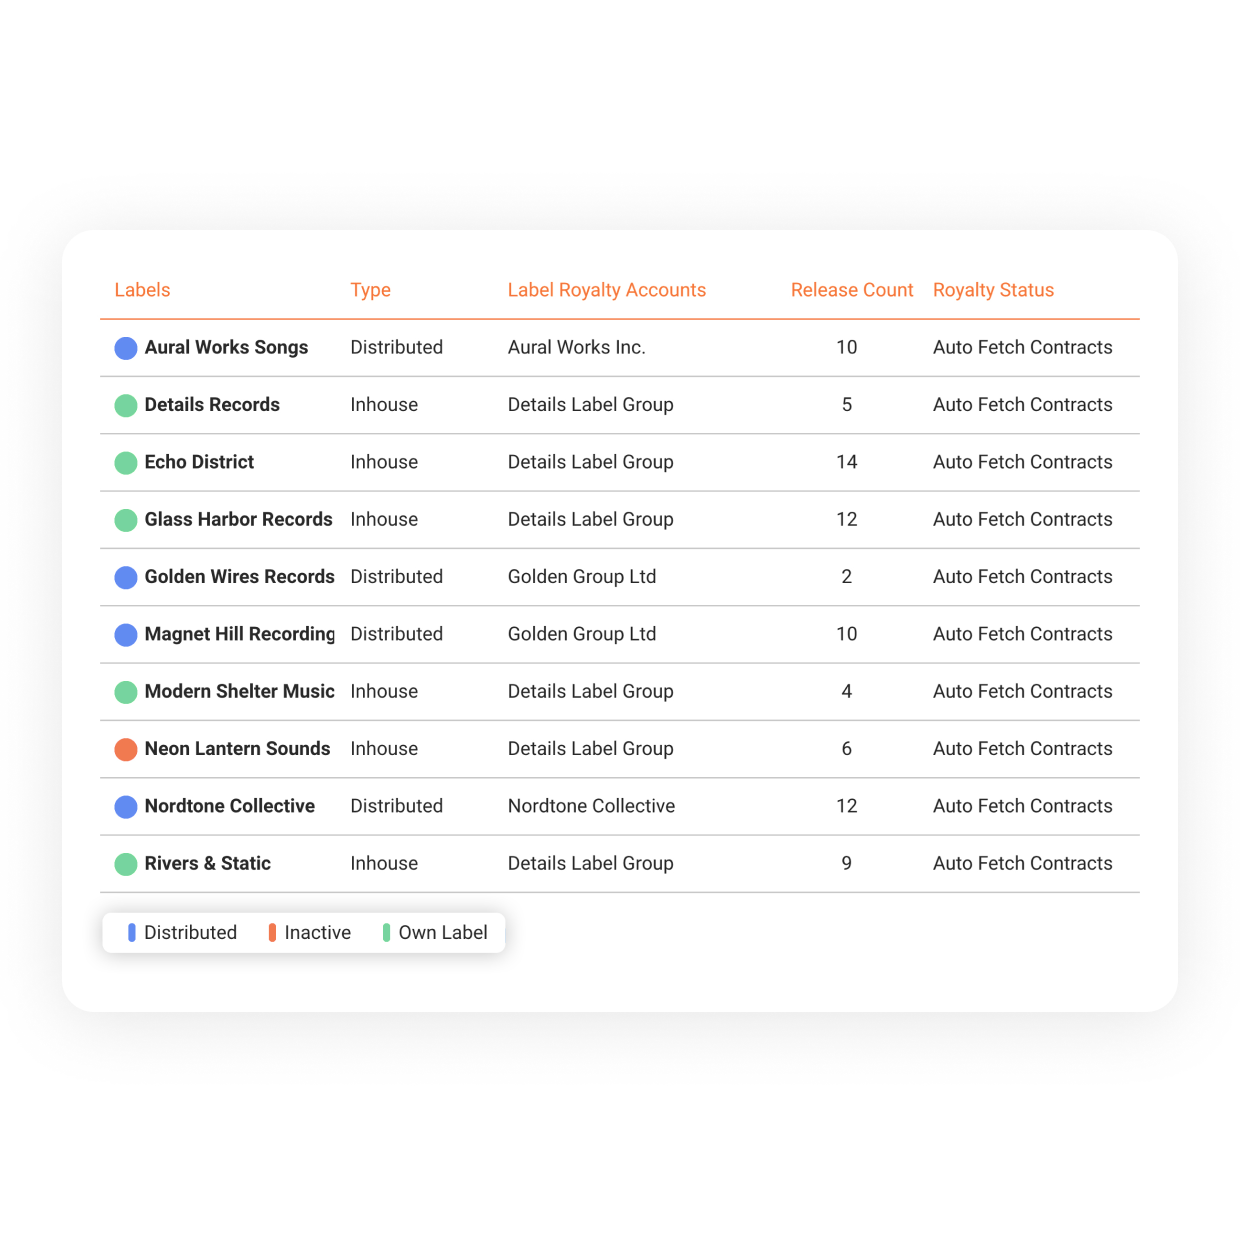The height and width of the screenshot is (1240, 1240).
Task: Click the green dot in the Own Label legend chip
Action: [386, 932]
